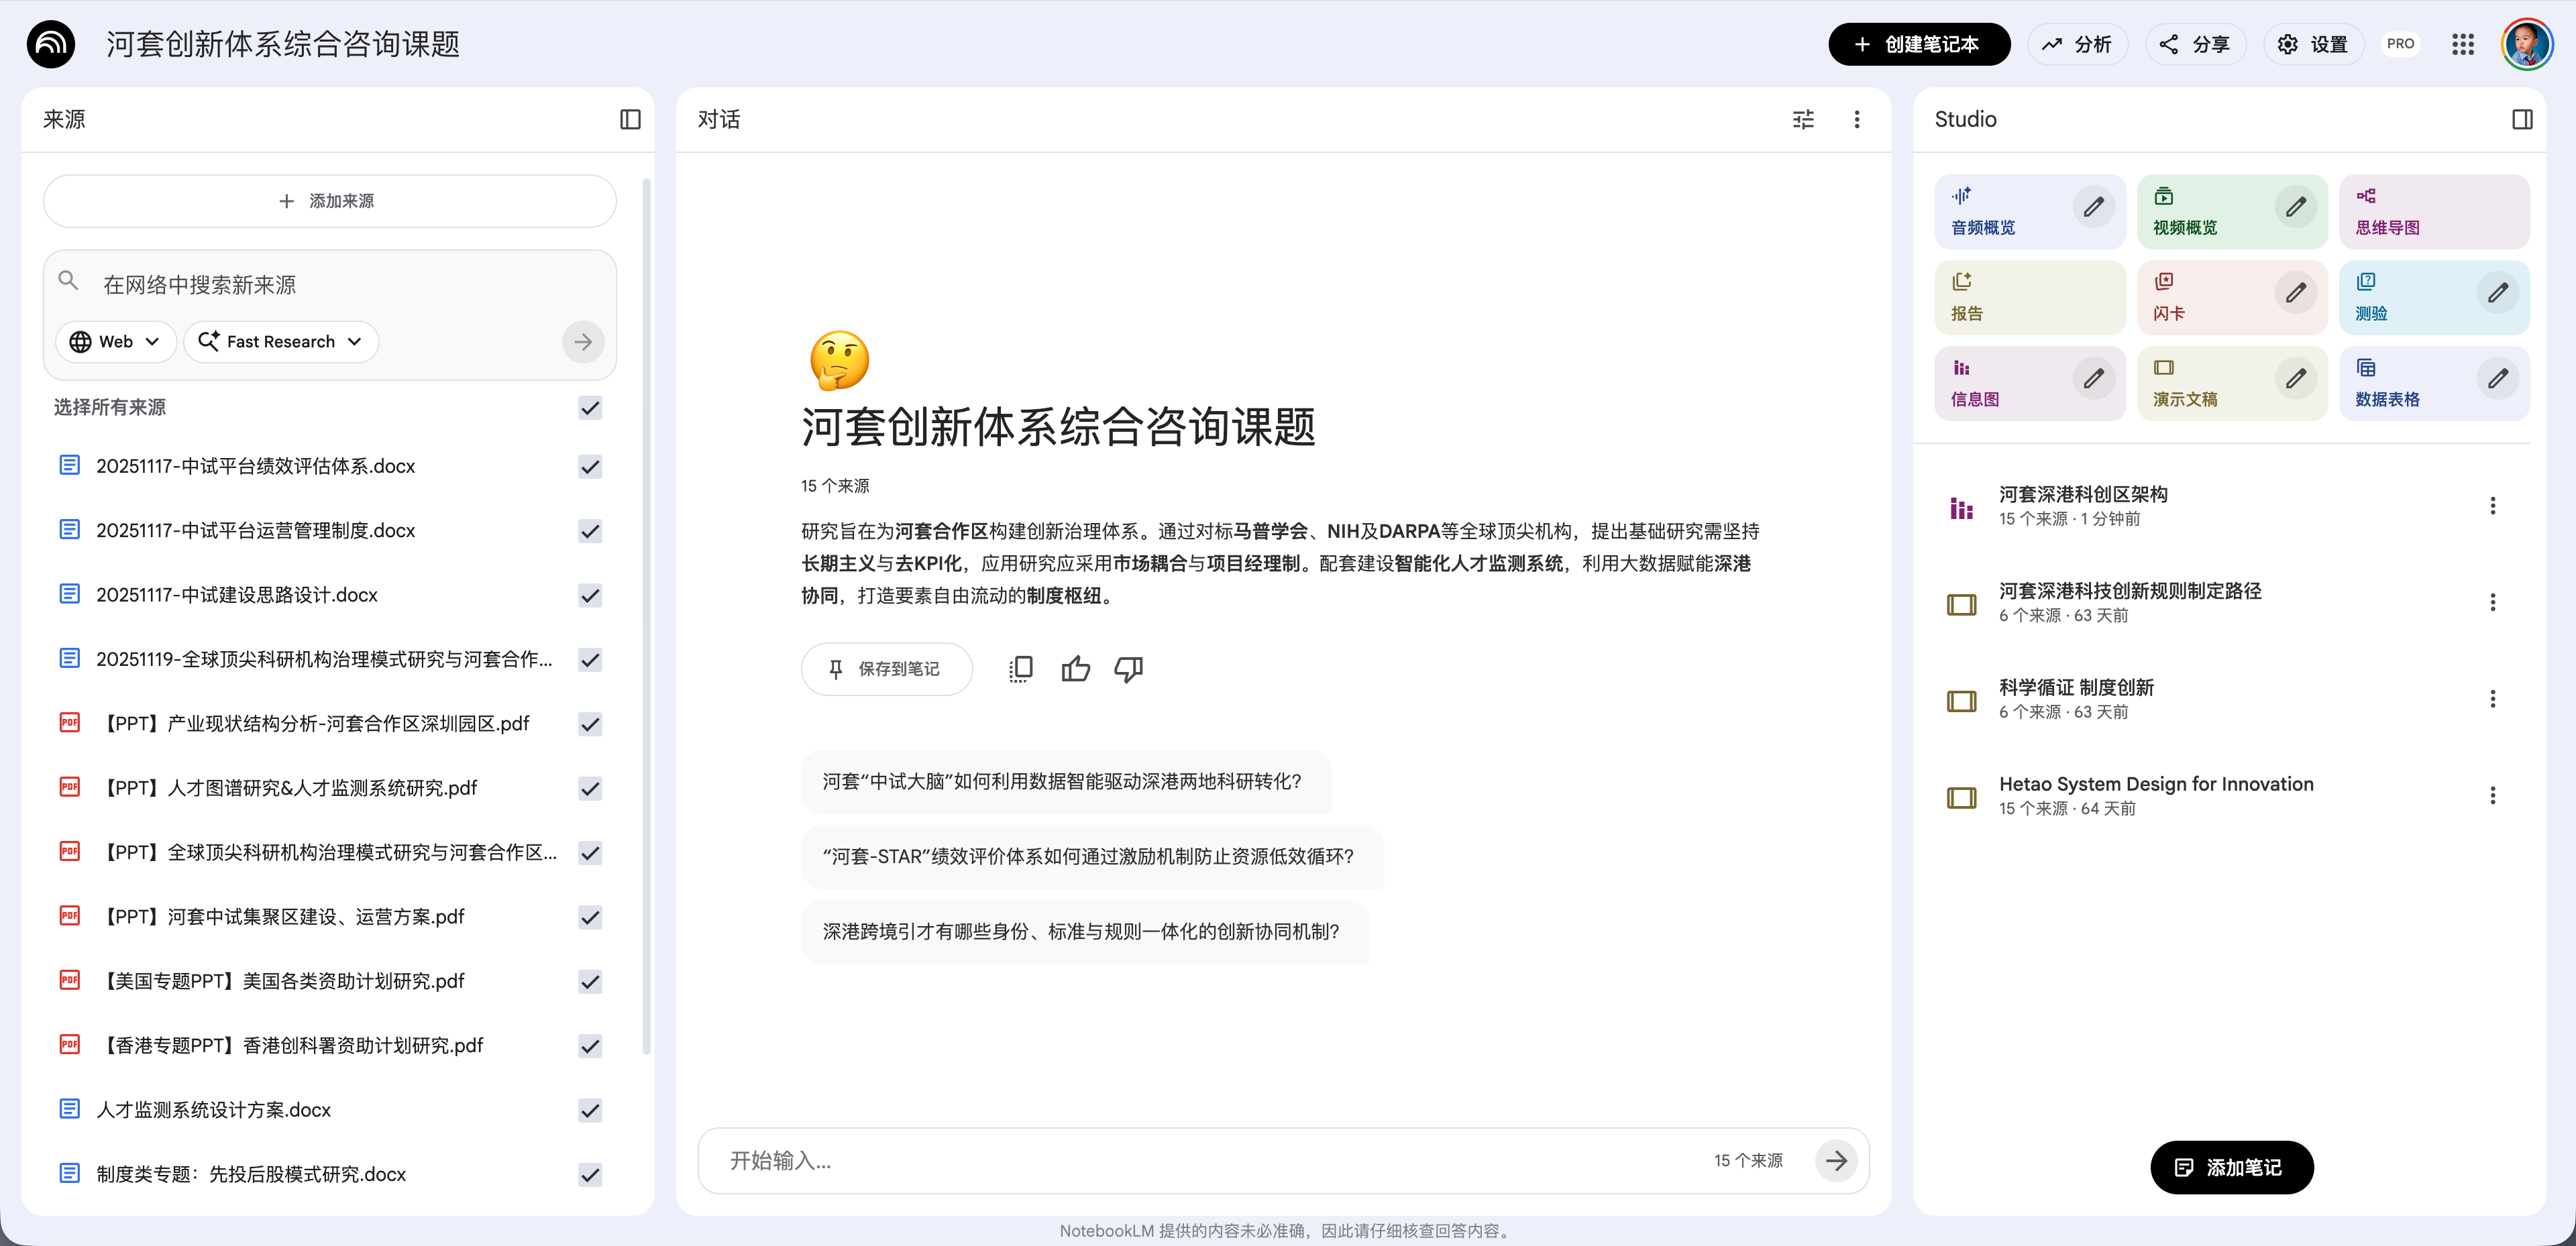
Task: Switch to the 对话 chat panel settings
Action: (x=1803, y=119)
